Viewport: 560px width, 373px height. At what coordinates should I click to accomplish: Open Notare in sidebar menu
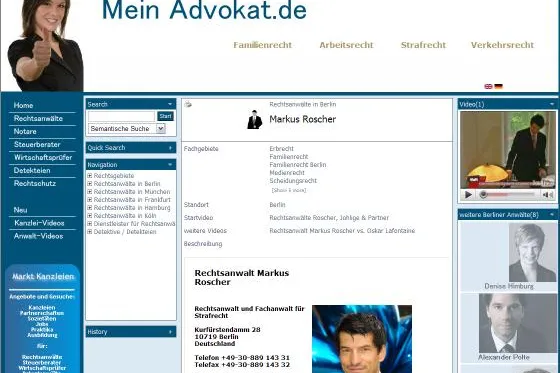pyautogui.click(x=25, y=131)
